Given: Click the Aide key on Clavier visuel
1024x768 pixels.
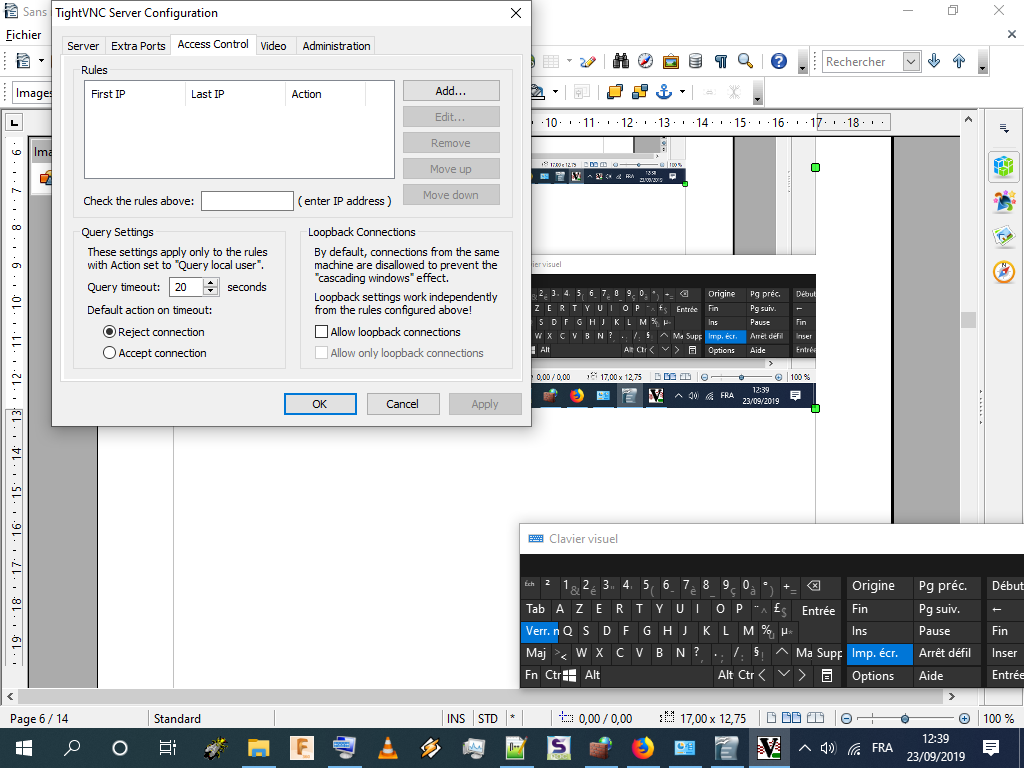Looking at the screenshot, I should pyautogui.click(x=946, y=676).
